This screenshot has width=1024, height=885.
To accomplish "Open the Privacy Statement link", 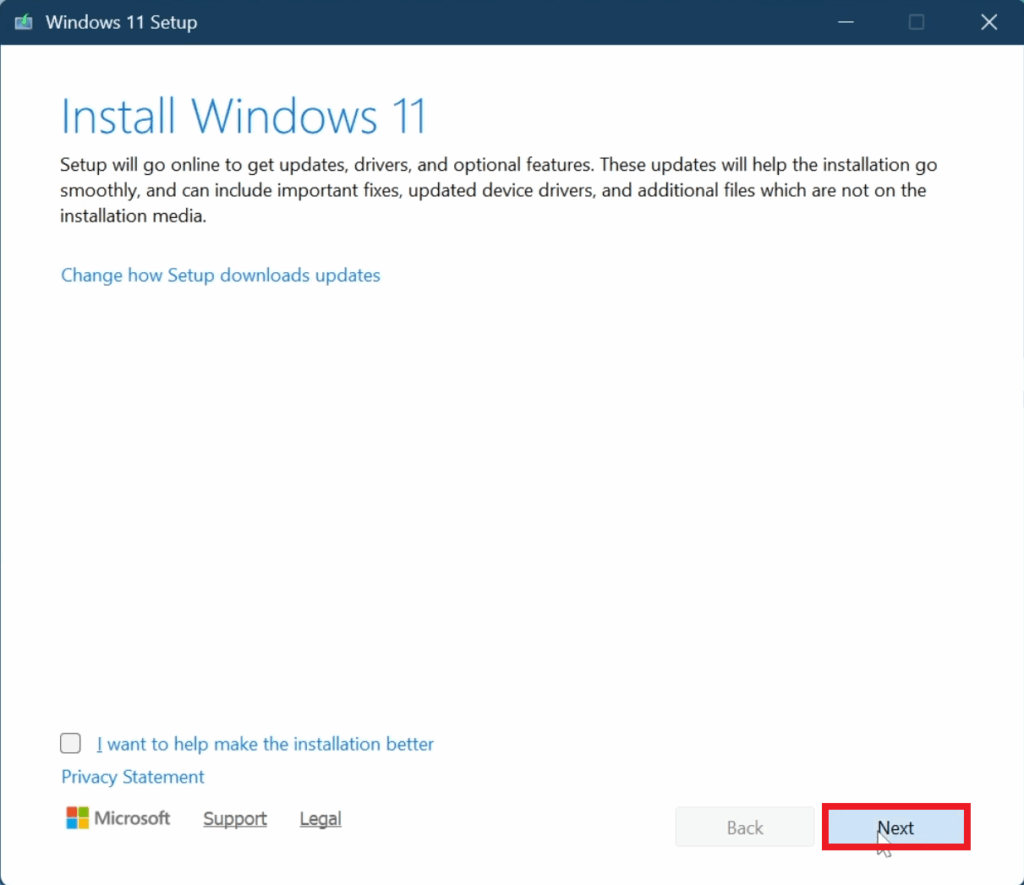I will (132, 777).
